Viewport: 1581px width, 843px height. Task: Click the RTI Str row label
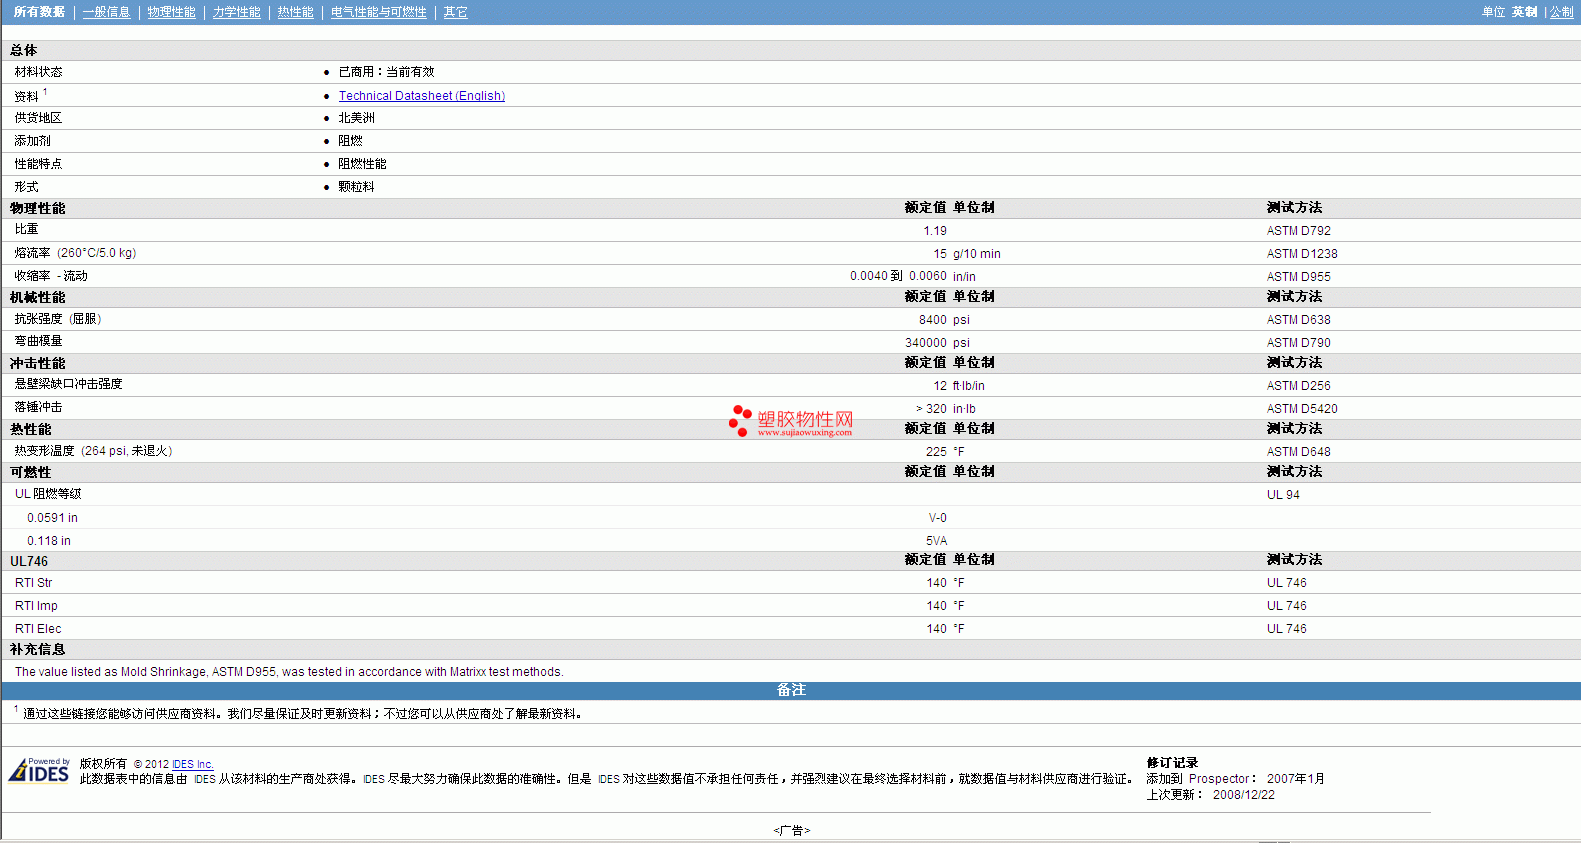pos(33,583)
